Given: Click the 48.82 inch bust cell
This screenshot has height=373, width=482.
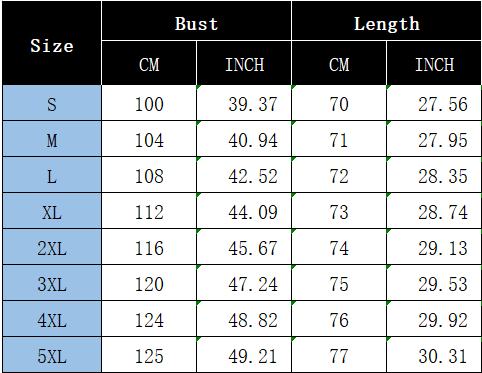Looking at the screenshot, I should [244, 319].
